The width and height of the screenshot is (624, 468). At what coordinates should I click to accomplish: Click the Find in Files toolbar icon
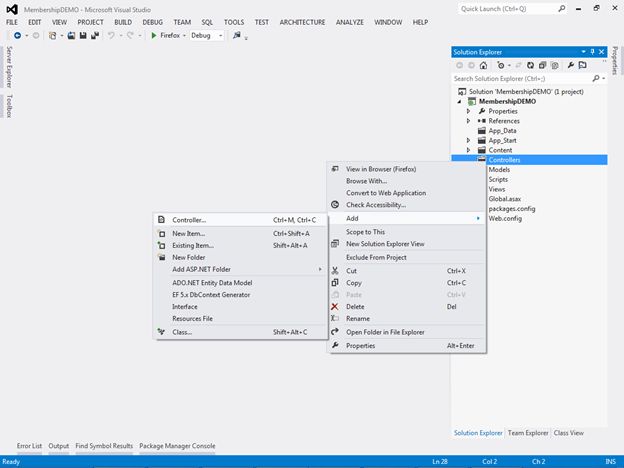237,35
